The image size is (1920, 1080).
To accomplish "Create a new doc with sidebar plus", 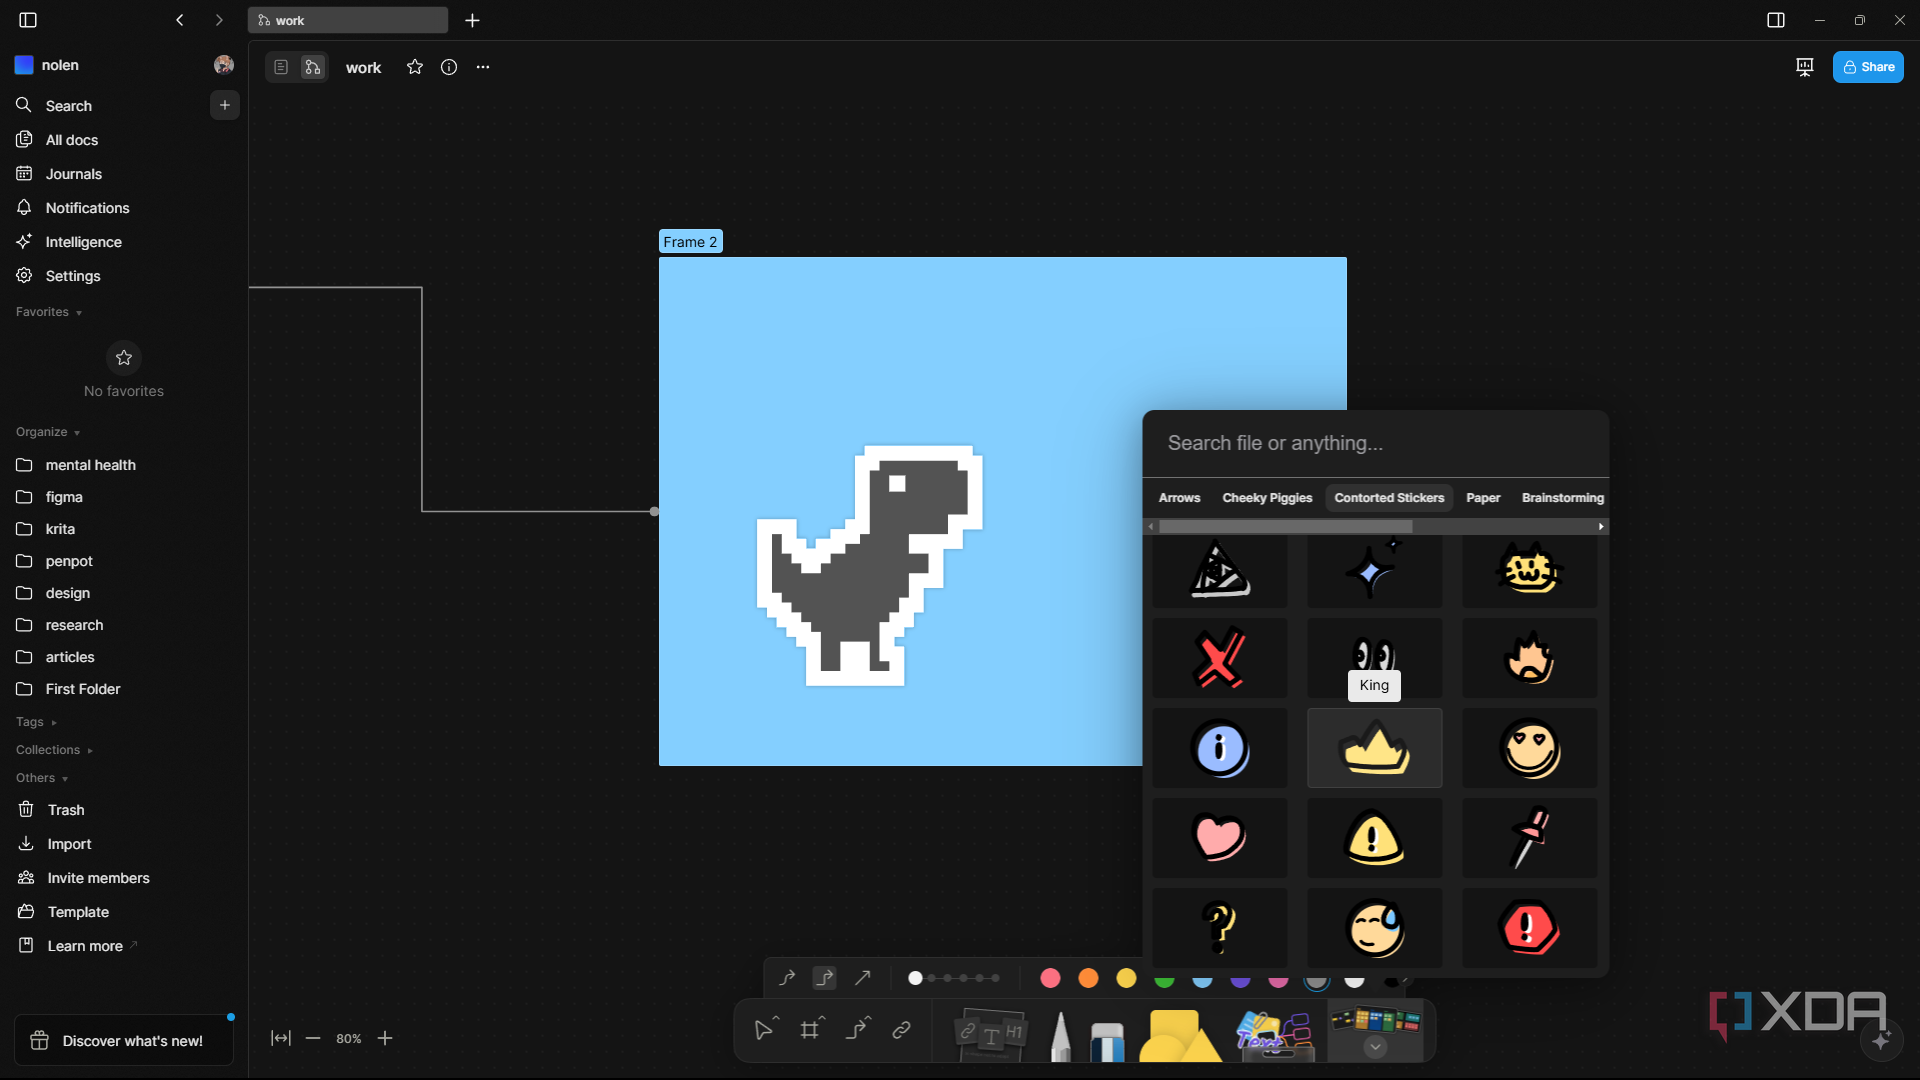I will tap(225, 105).
